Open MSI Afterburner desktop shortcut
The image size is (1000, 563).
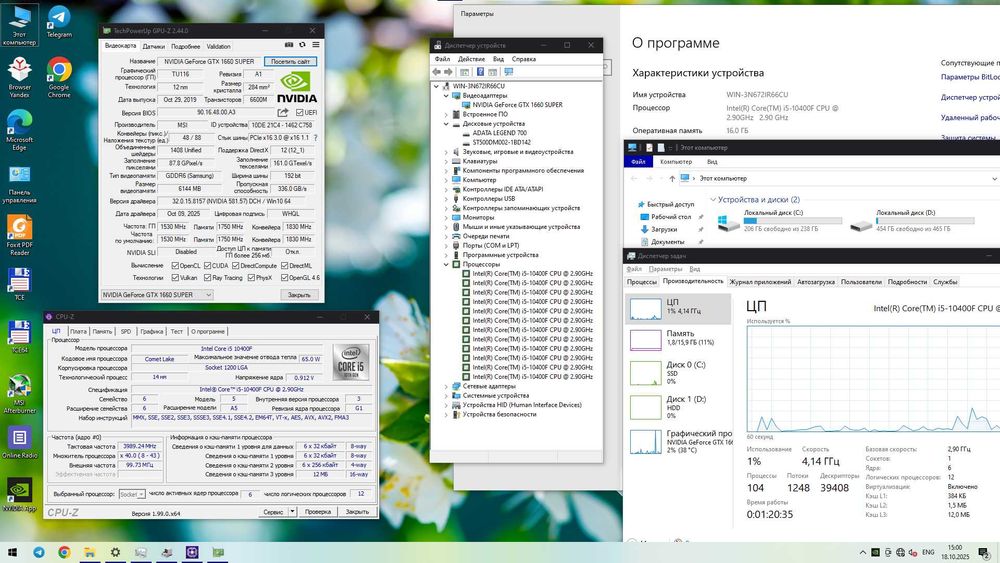(19, 393)
